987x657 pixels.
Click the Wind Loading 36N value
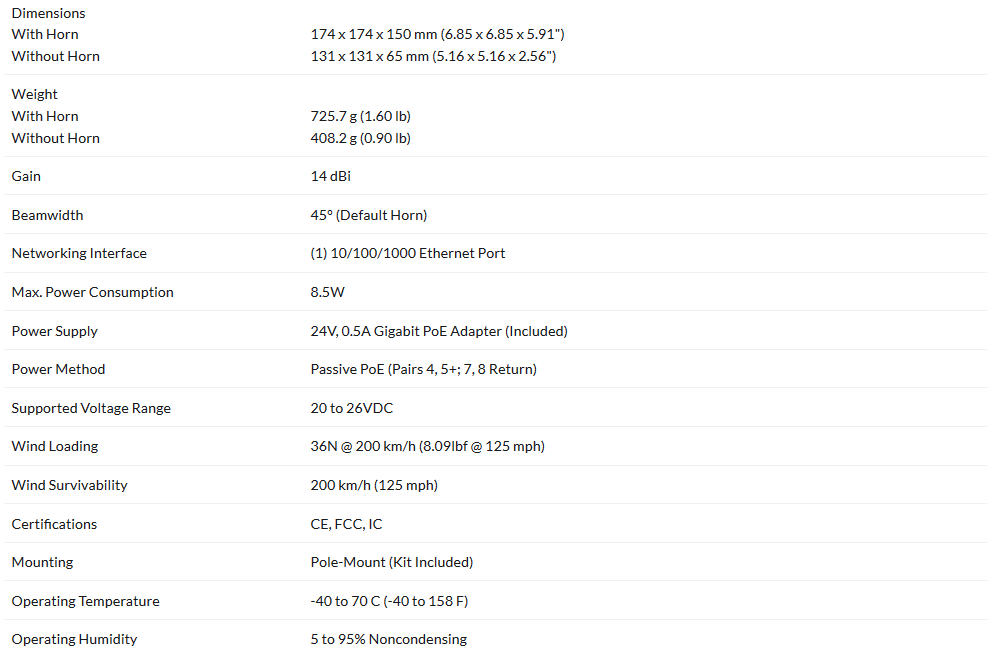click(427, 446)
